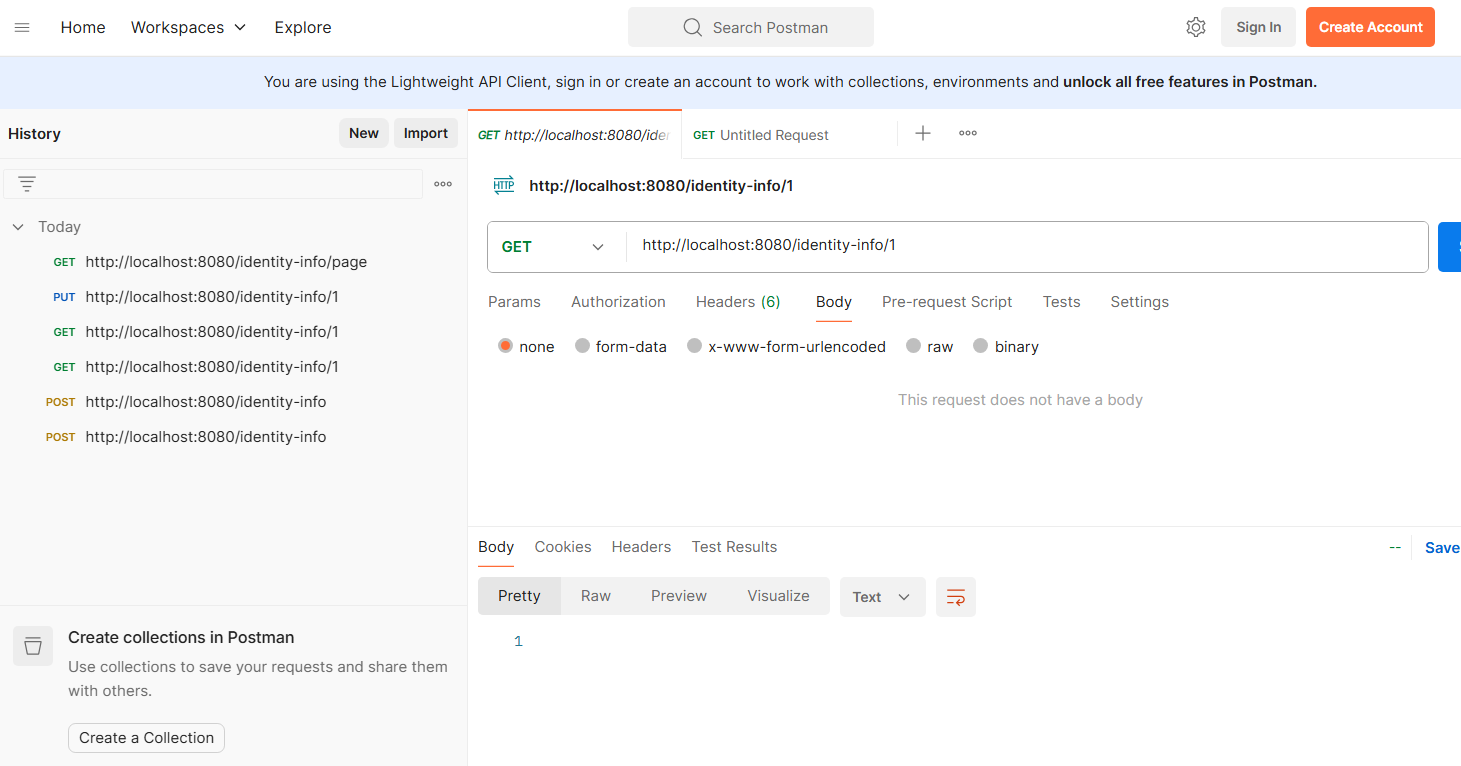The image size is (1461, 766).
Task: Go to the Home page
Action: click(83, 27)
